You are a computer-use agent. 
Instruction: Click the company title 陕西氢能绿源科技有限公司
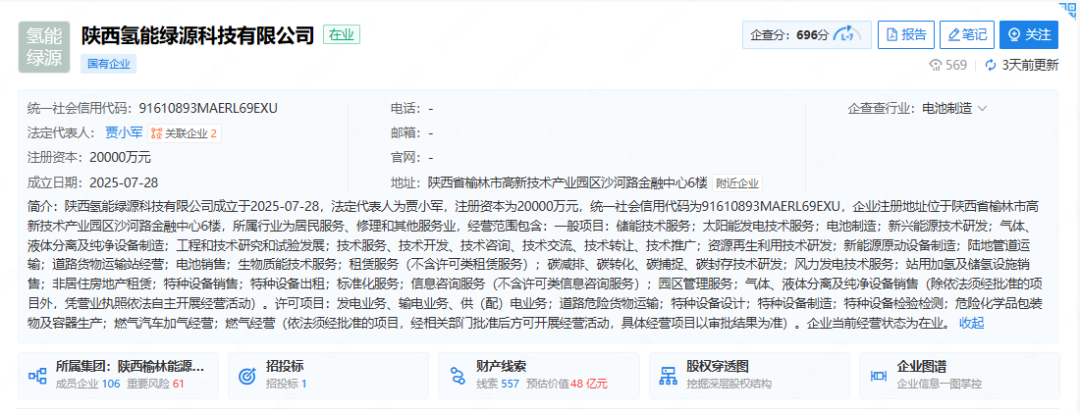tap(198, 35)
